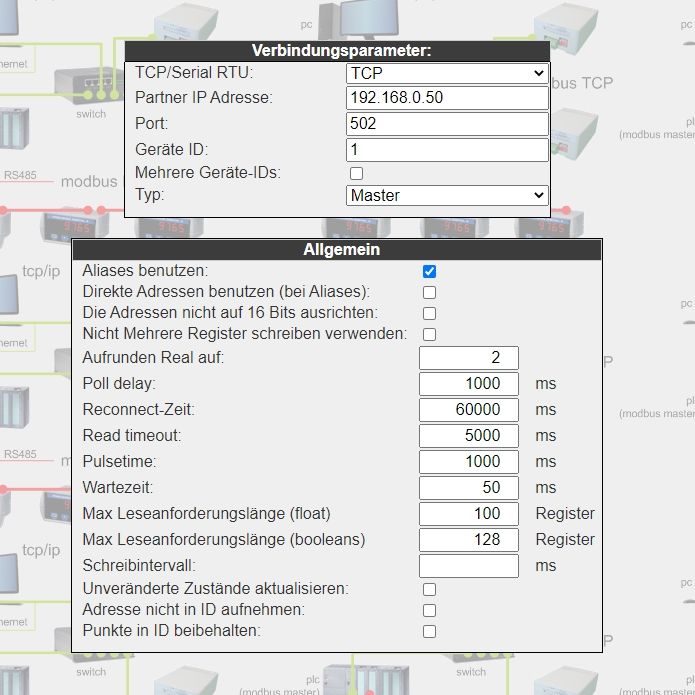Click the Punkte in ID beibehalten label

[172, 630]
